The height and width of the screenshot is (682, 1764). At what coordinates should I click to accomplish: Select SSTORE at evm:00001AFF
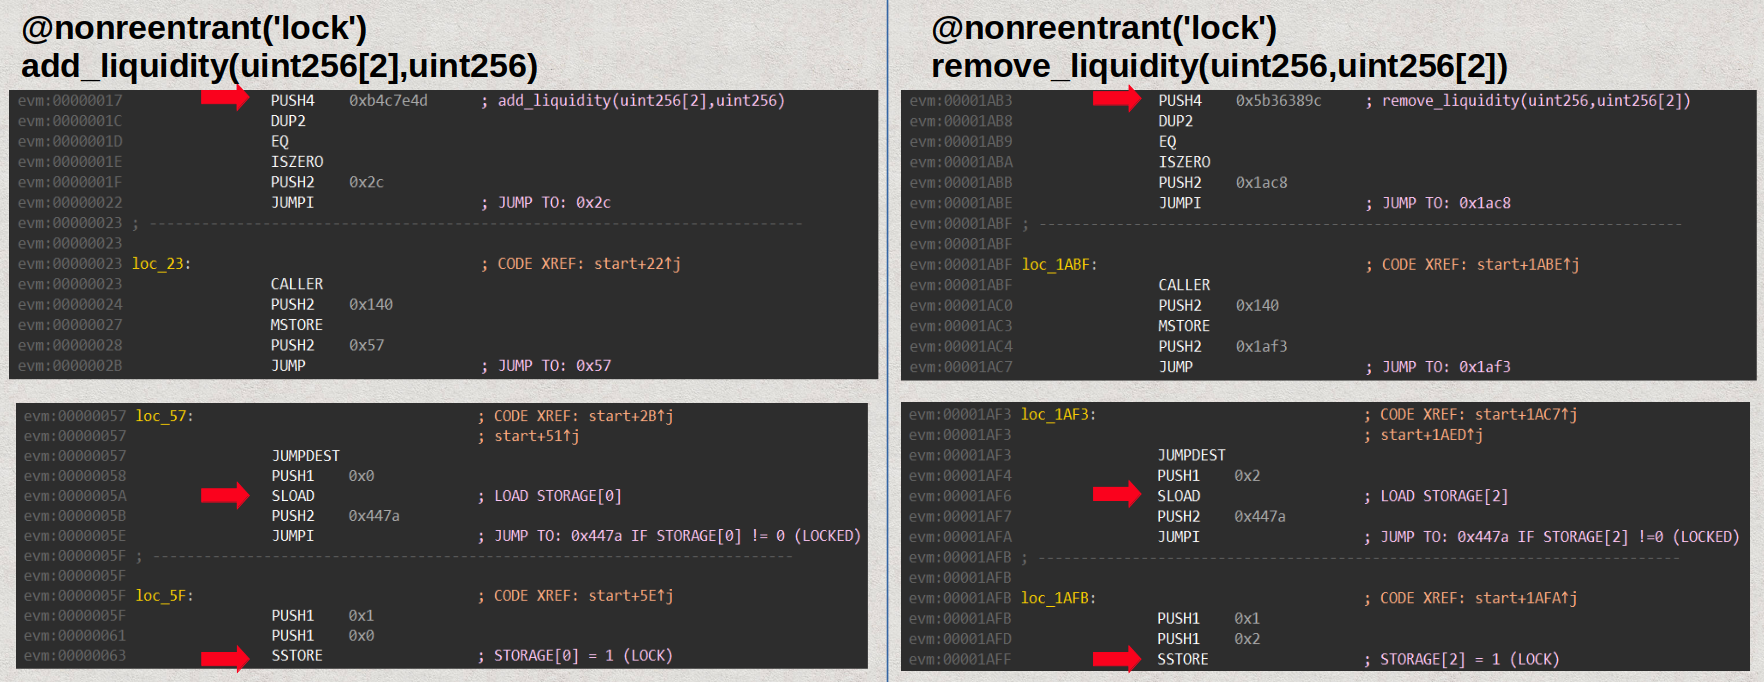click(x=1183, y=660)
